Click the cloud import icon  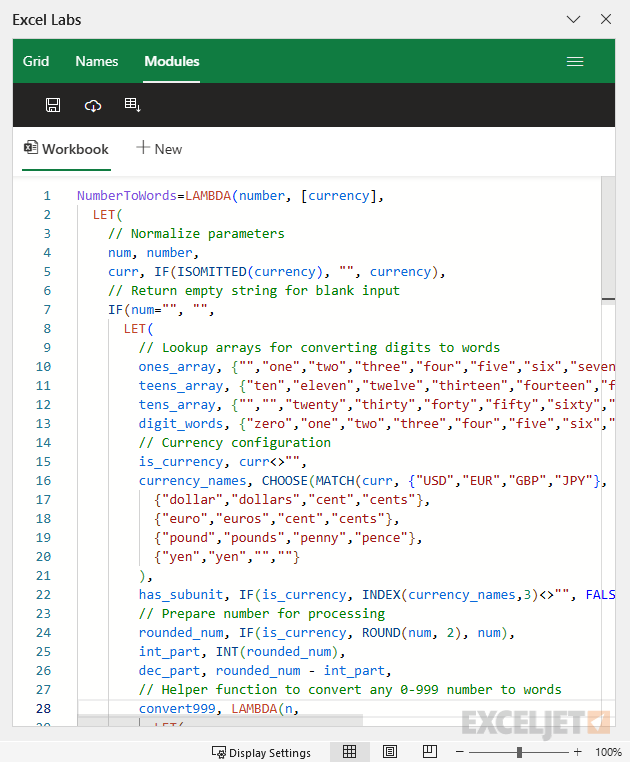point(93,105)
